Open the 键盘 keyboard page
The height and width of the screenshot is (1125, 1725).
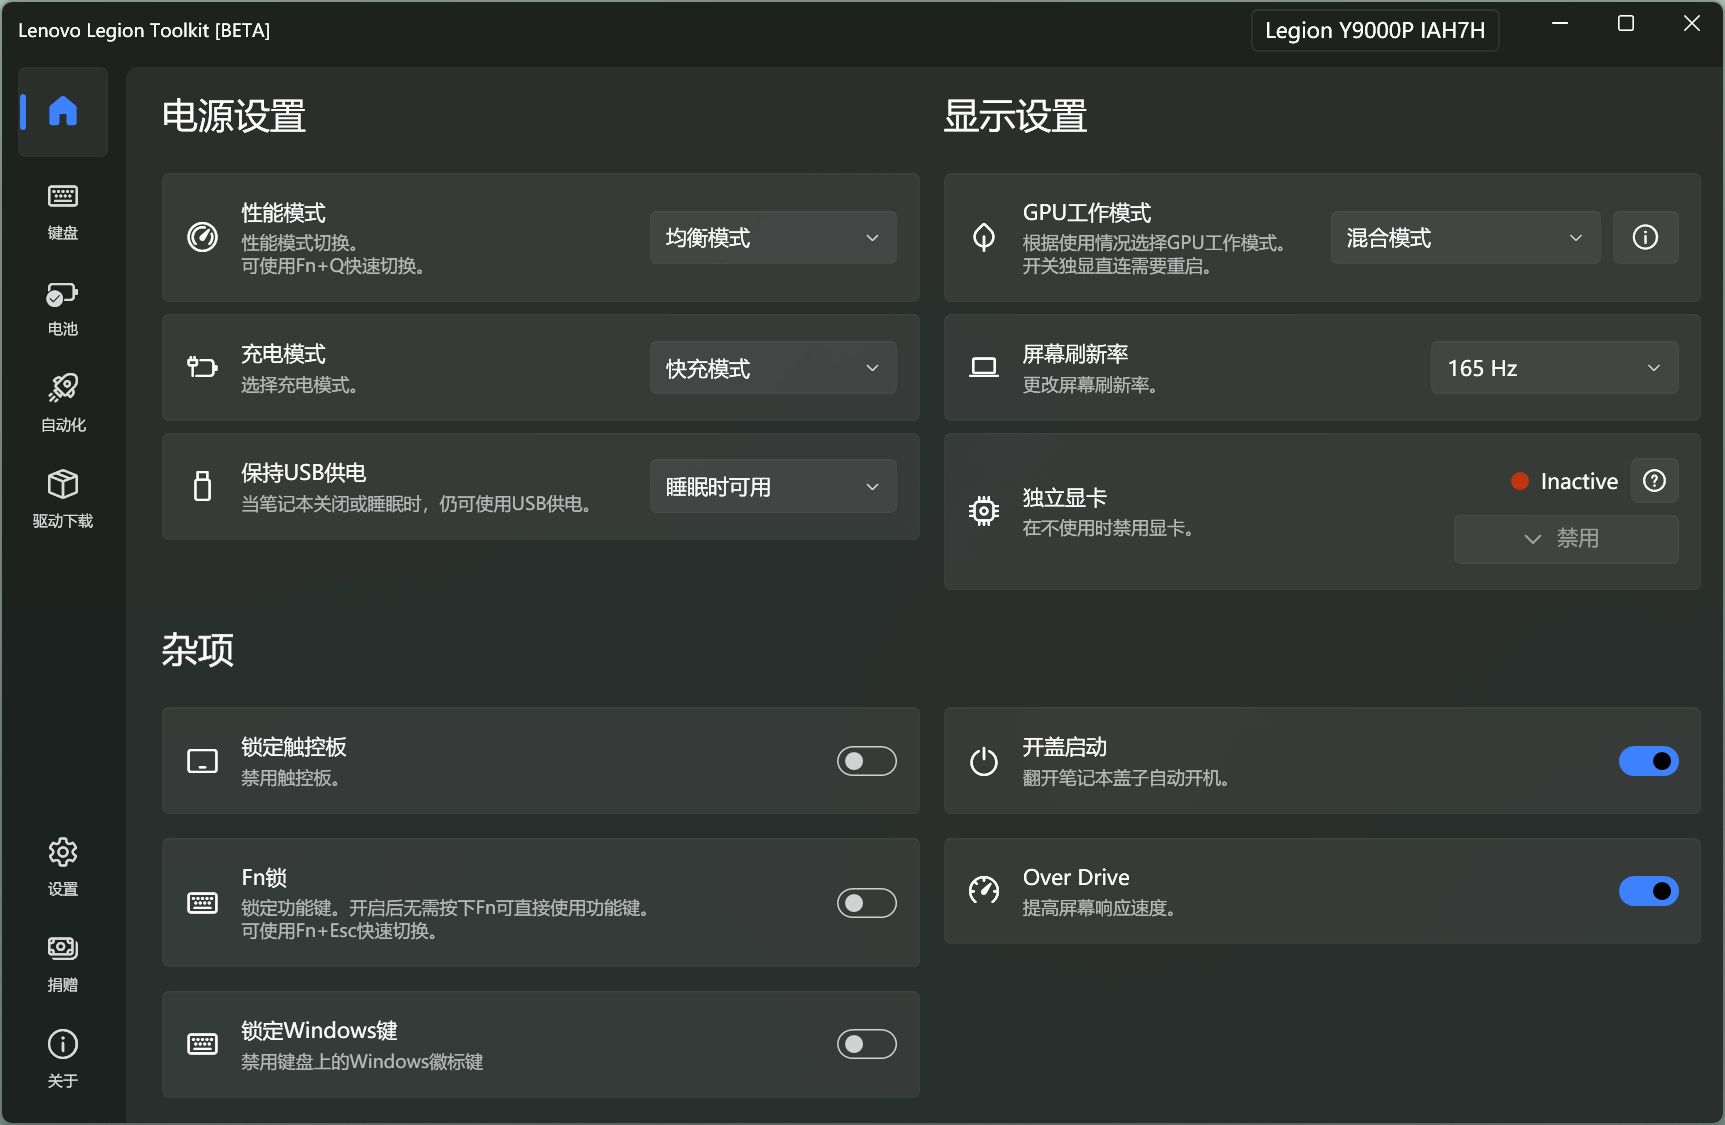[63, 212]
